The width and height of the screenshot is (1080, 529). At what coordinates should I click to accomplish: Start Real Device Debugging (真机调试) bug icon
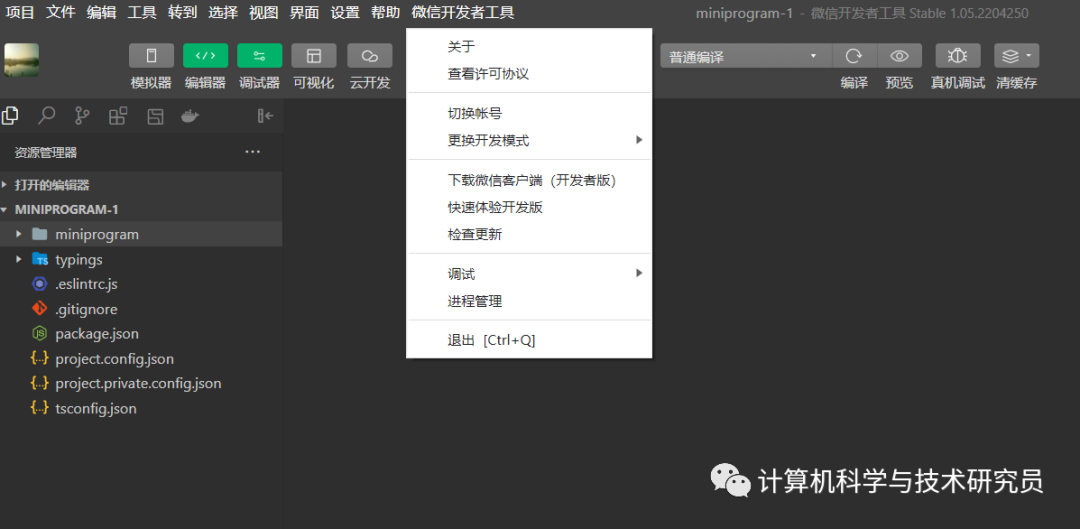958,56
